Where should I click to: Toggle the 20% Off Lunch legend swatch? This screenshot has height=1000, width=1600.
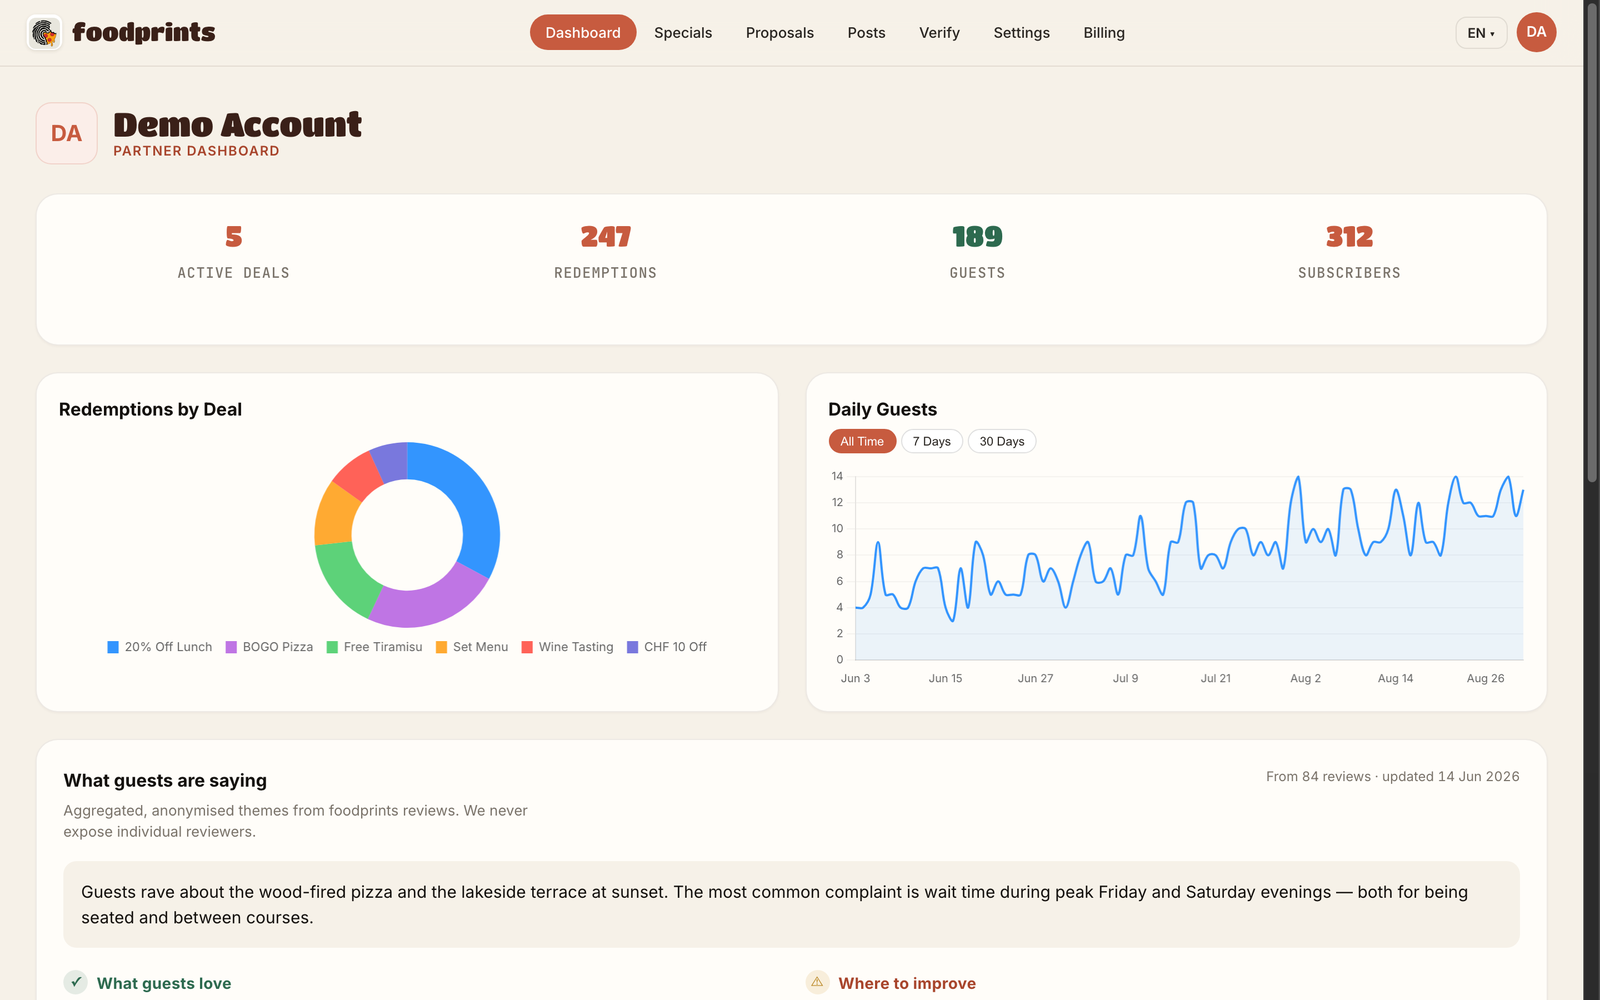coord(113,647)
